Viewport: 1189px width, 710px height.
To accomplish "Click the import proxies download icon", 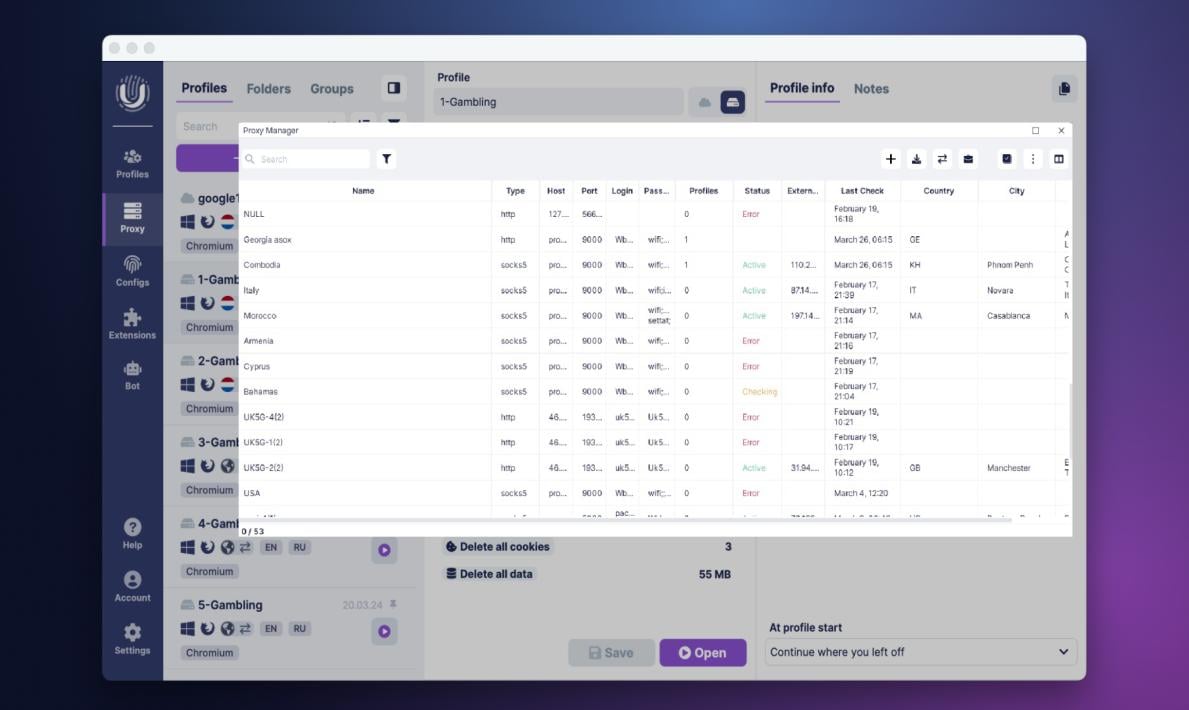I will 916,159.
